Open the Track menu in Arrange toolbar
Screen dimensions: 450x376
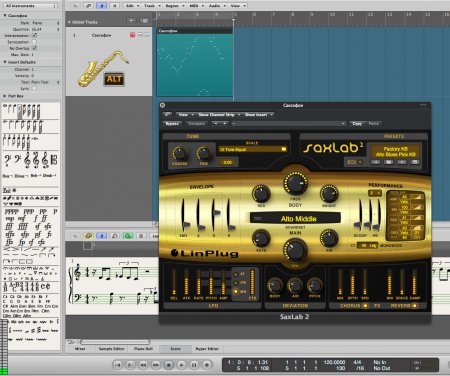click(x=152, y=6)
